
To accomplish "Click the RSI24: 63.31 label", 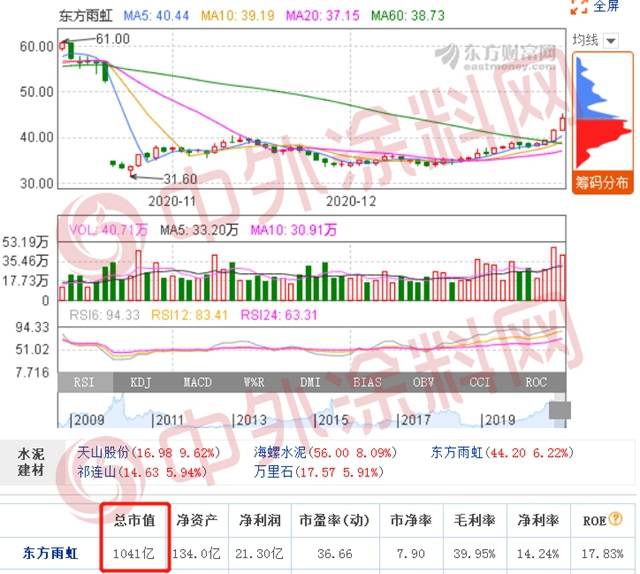I will click(x=279, y=315).
